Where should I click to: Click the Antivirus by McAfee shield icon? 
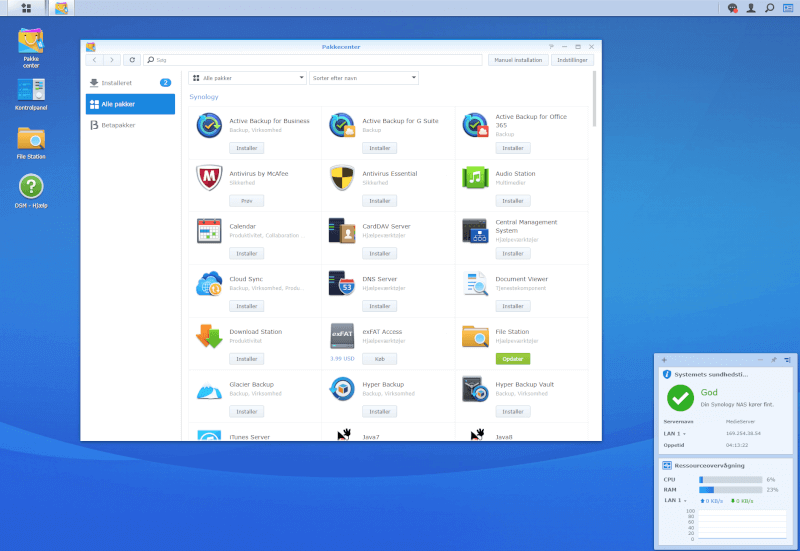209,178
